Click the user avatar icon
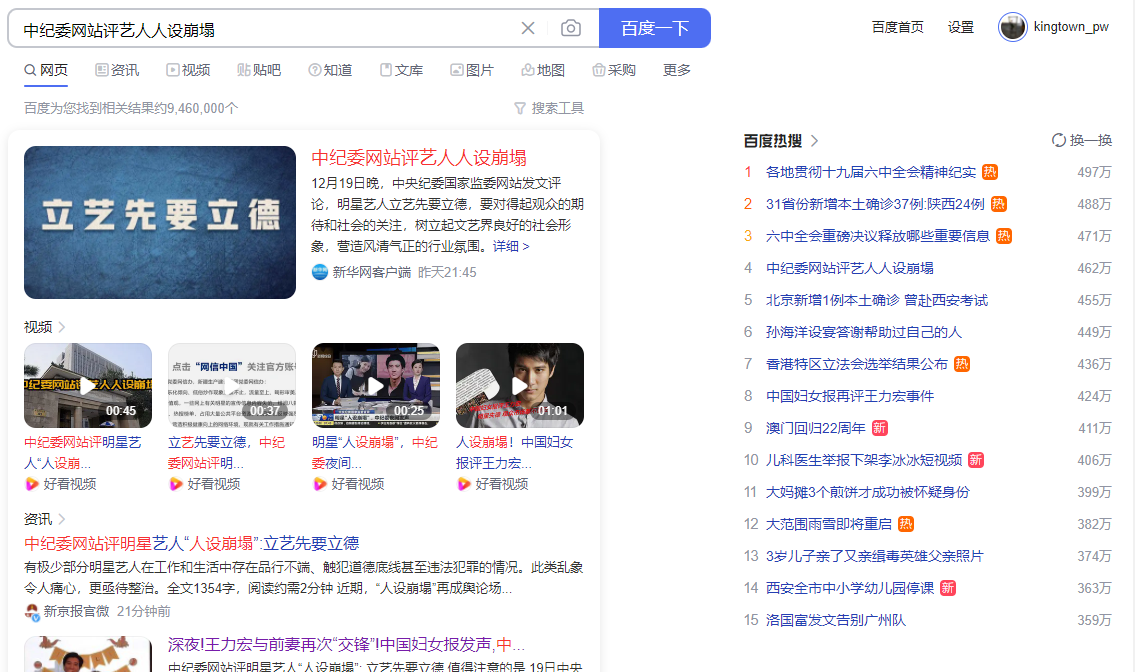The image size is (1135, 672). (x=1013, y=28)
